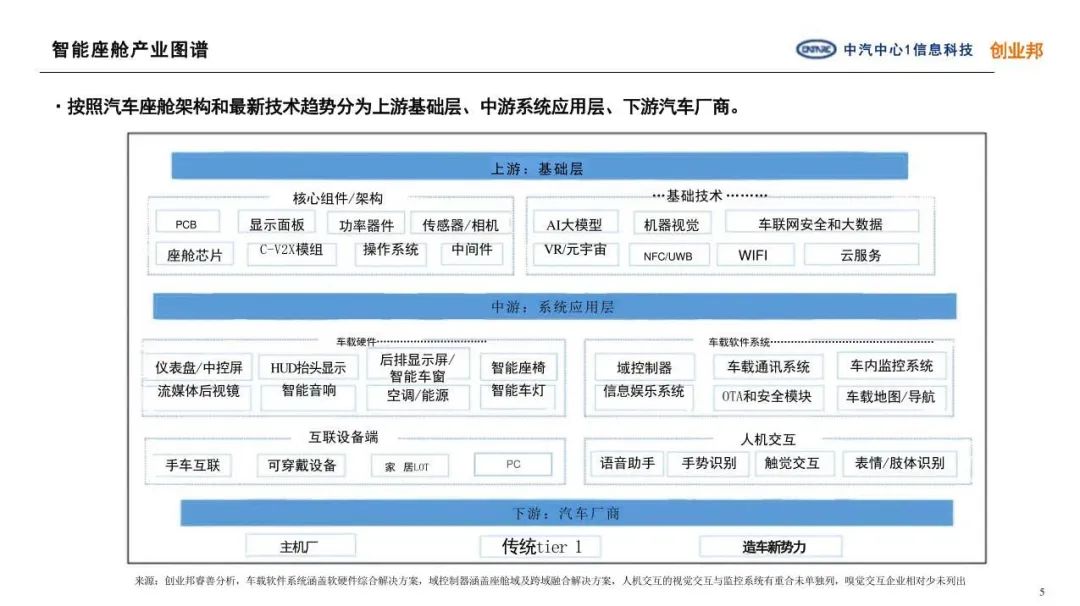Click the 座舱芯片 box

(194, 255)
